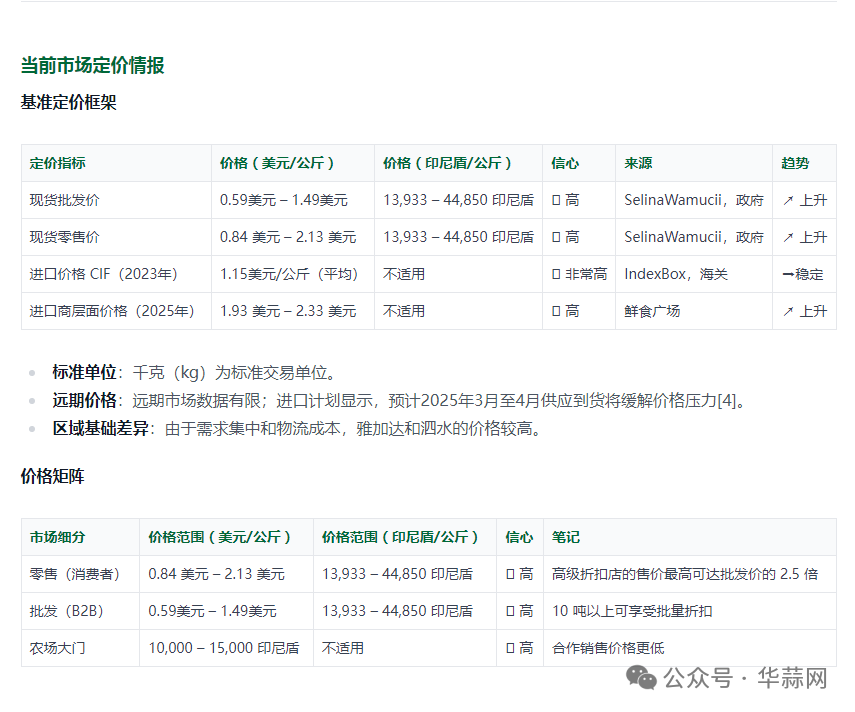
Task: Select the 笔记 column header
Action: click(x=565, y=537)
